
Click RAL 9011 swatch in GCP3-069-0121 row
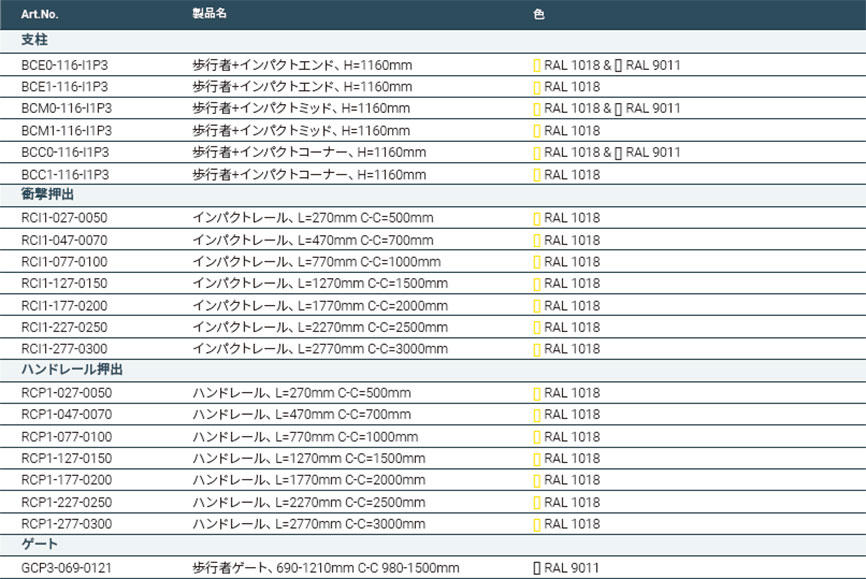click(x=537, y=569)
